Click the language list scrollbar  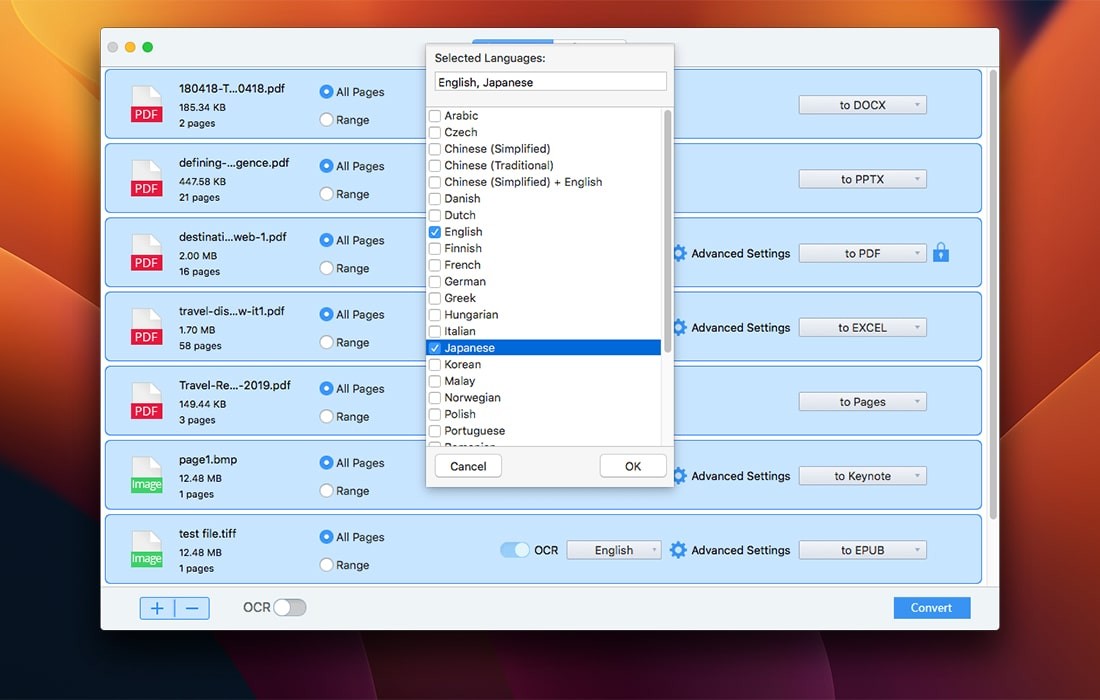[667, 230]
